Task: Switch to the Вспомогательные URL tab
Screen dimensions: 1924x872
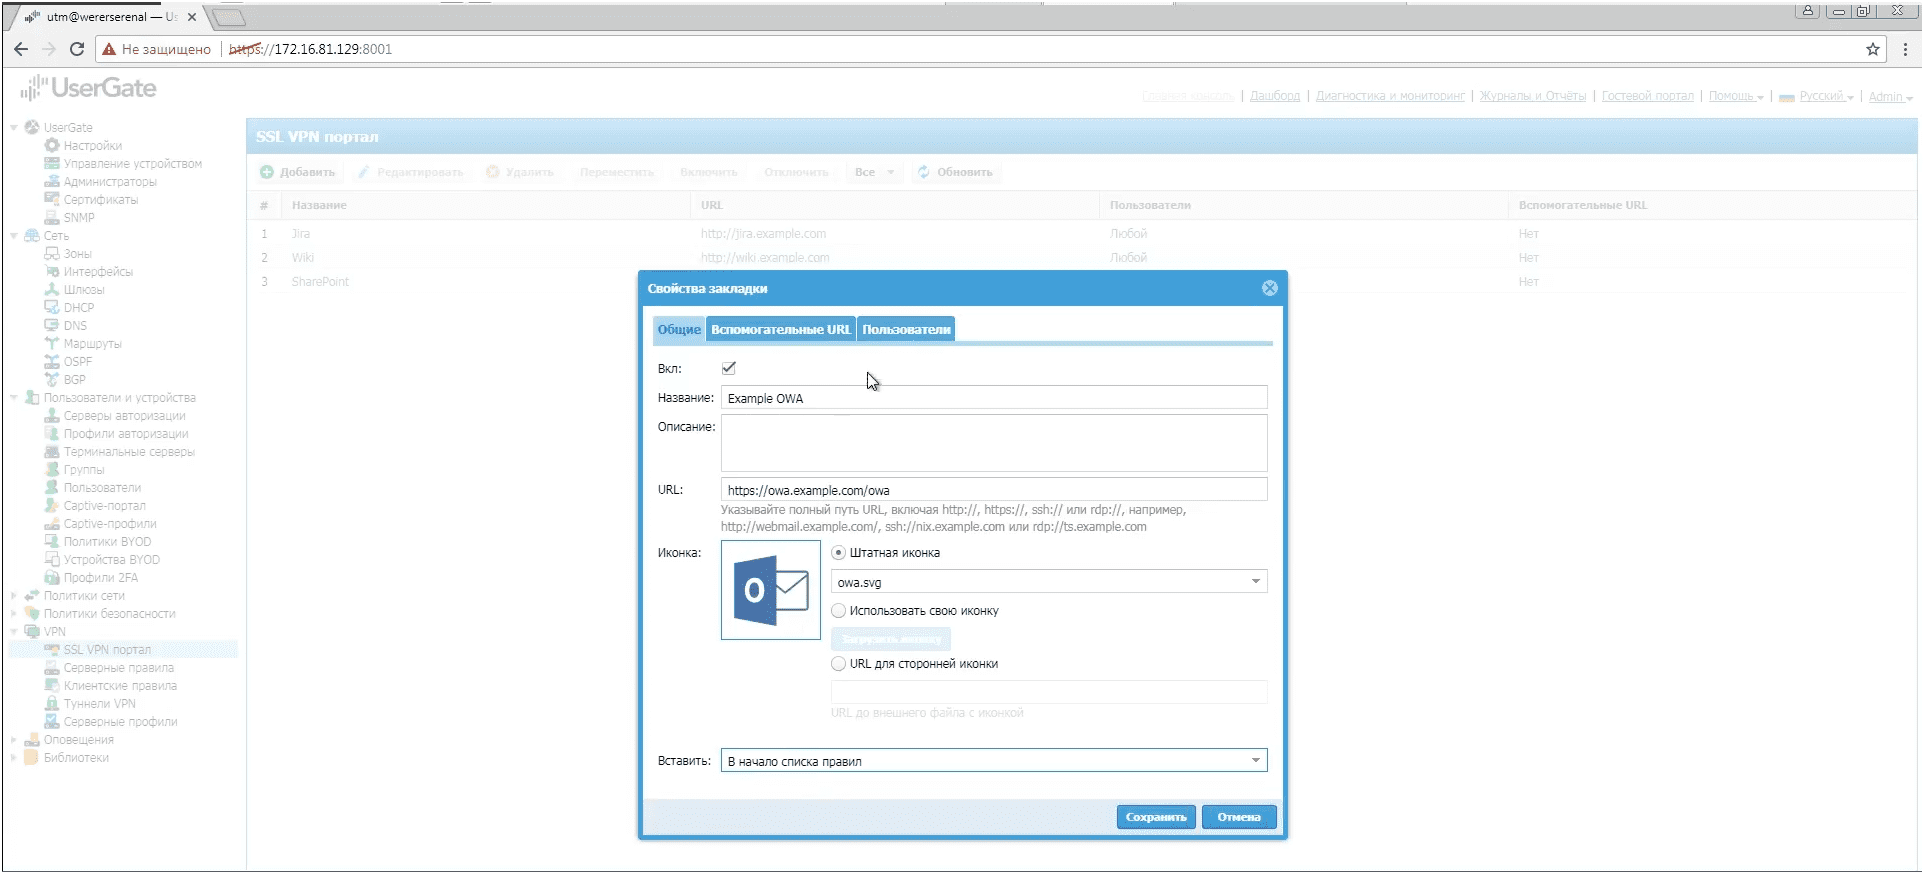Action: pos(781,329)
